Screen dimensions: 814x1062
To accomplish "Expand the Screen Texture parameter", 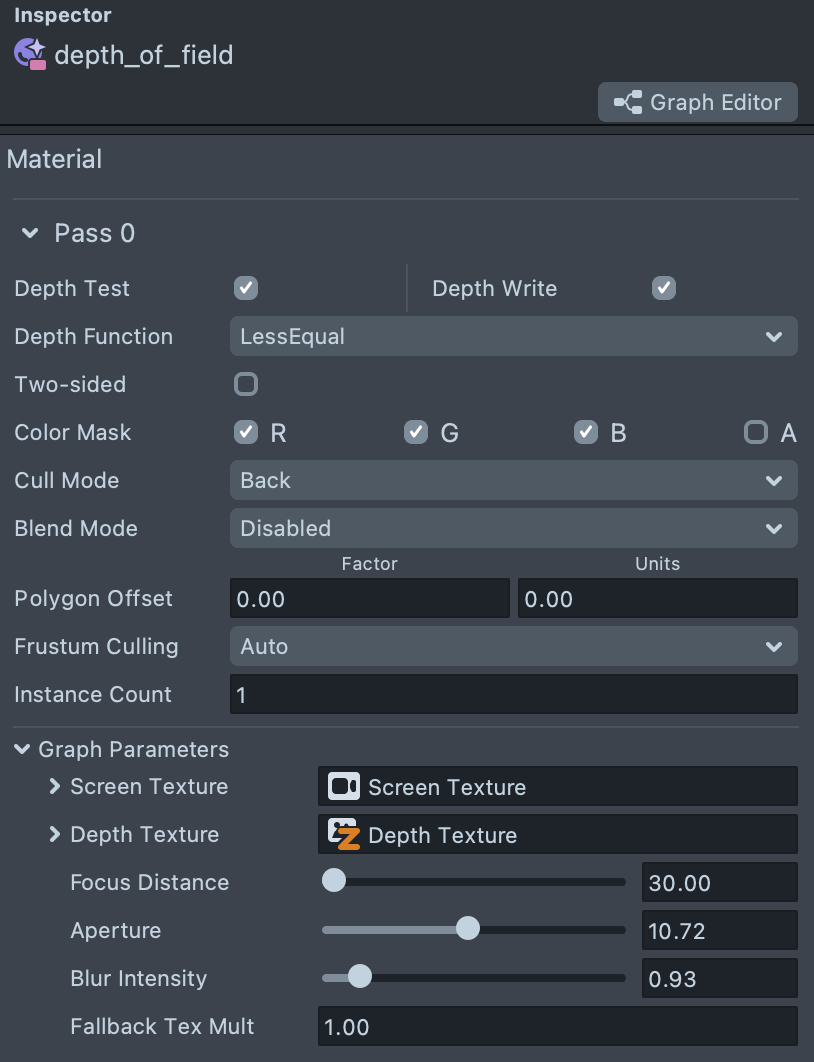I will pos(54,787).
